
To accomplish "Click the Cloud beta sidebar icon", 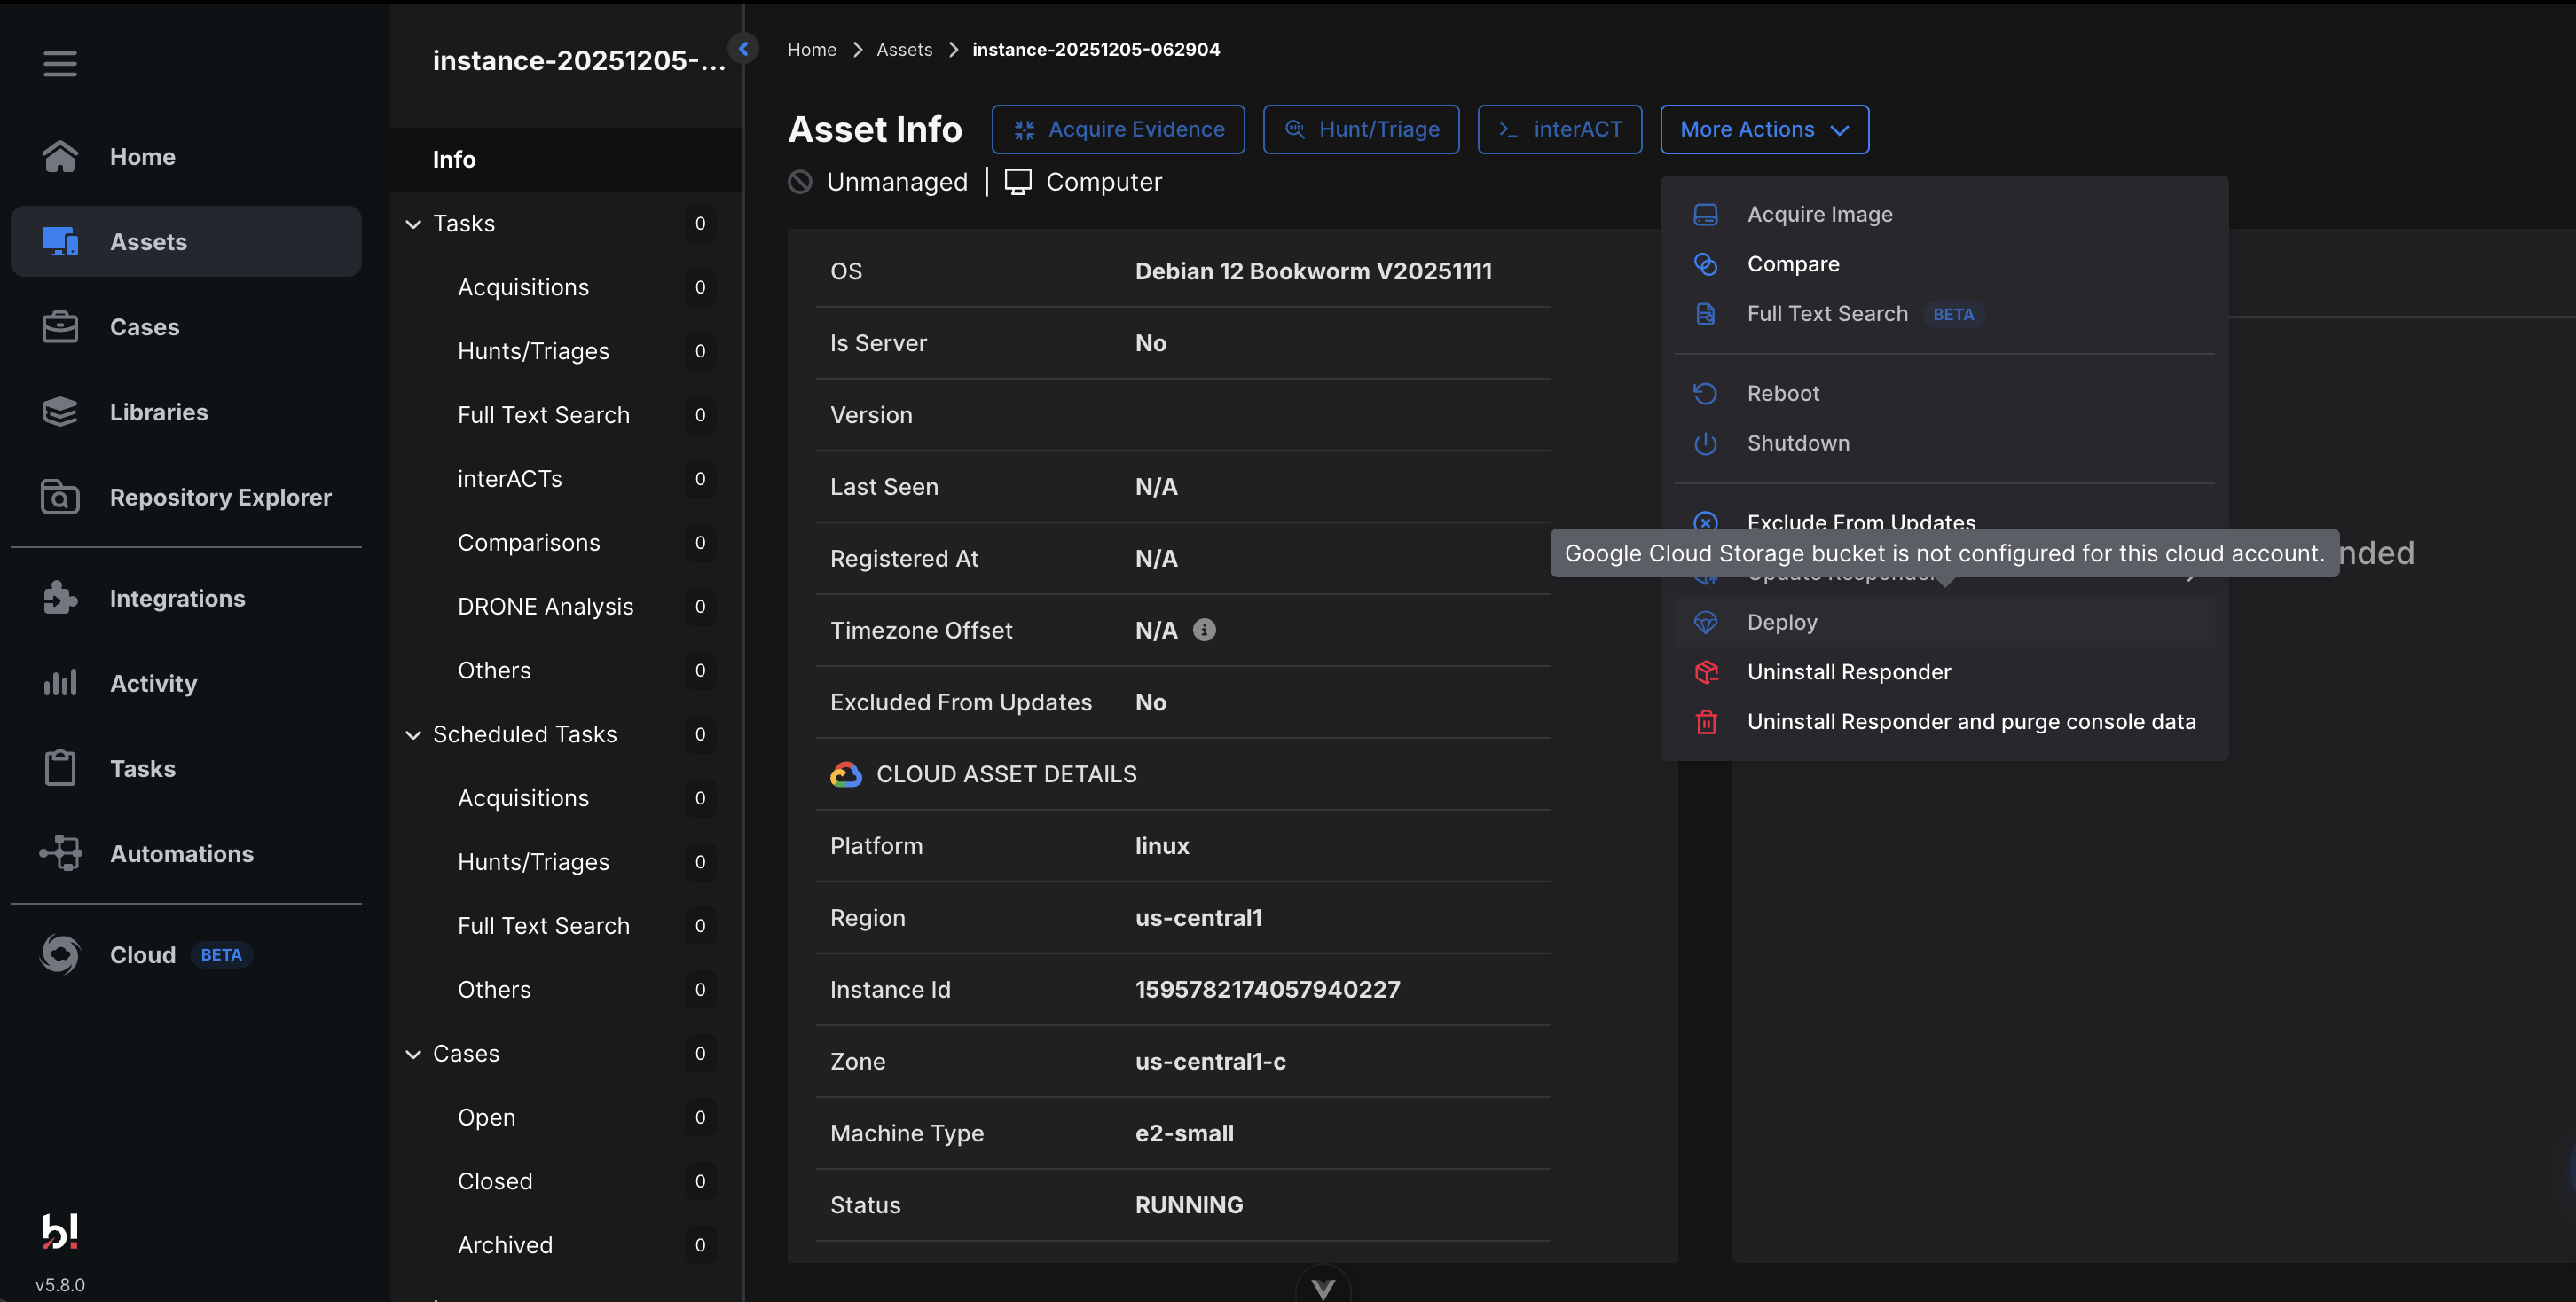I will [60, 954].
